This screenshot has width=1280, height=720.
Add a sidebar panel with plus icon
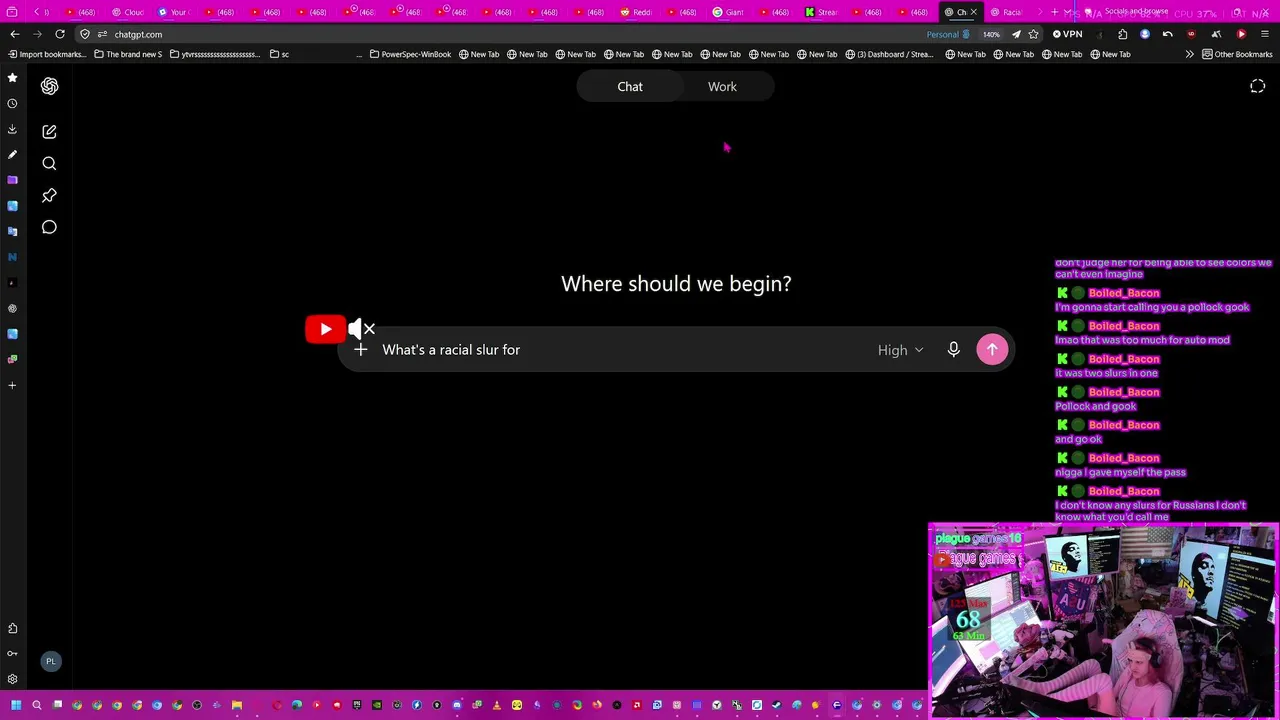pos(12,385)
